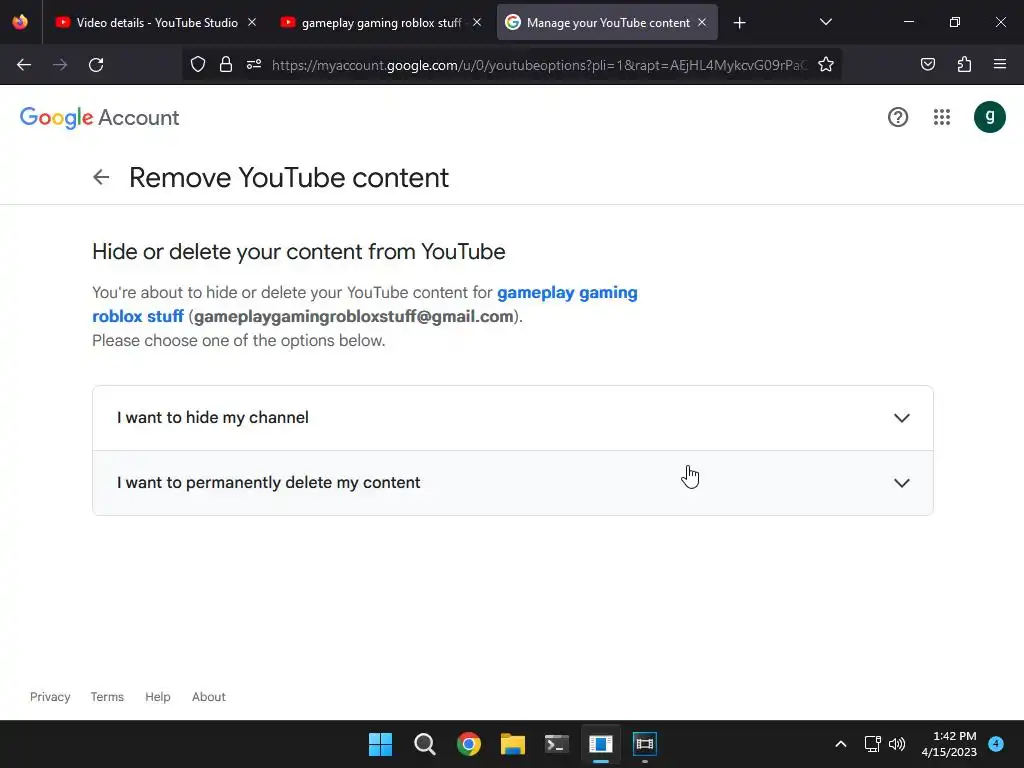Go forward one page in browser
The image size is (1024, 768).
[x=60, y=65]
